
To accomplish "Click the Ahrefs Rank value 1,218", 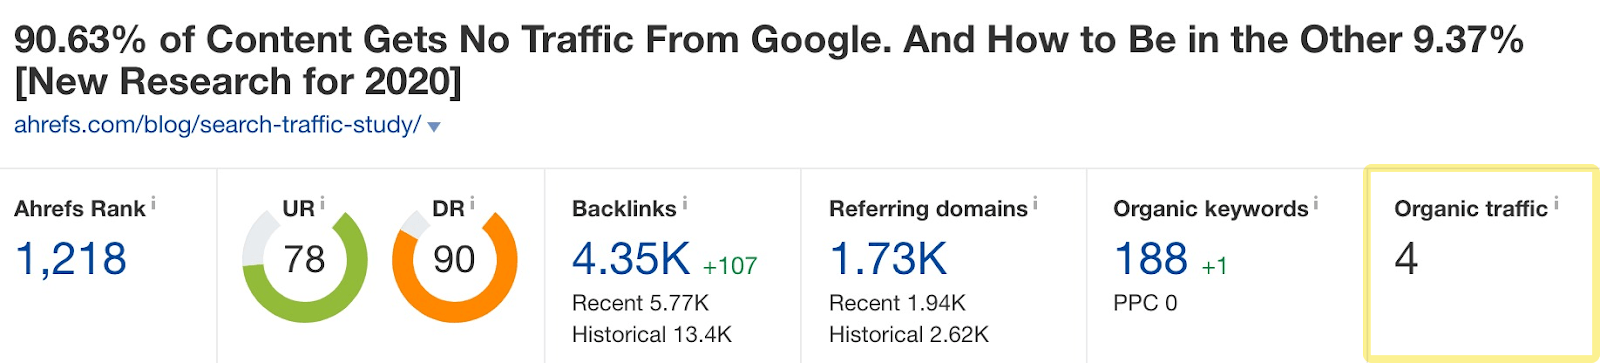I will [71, 259].
